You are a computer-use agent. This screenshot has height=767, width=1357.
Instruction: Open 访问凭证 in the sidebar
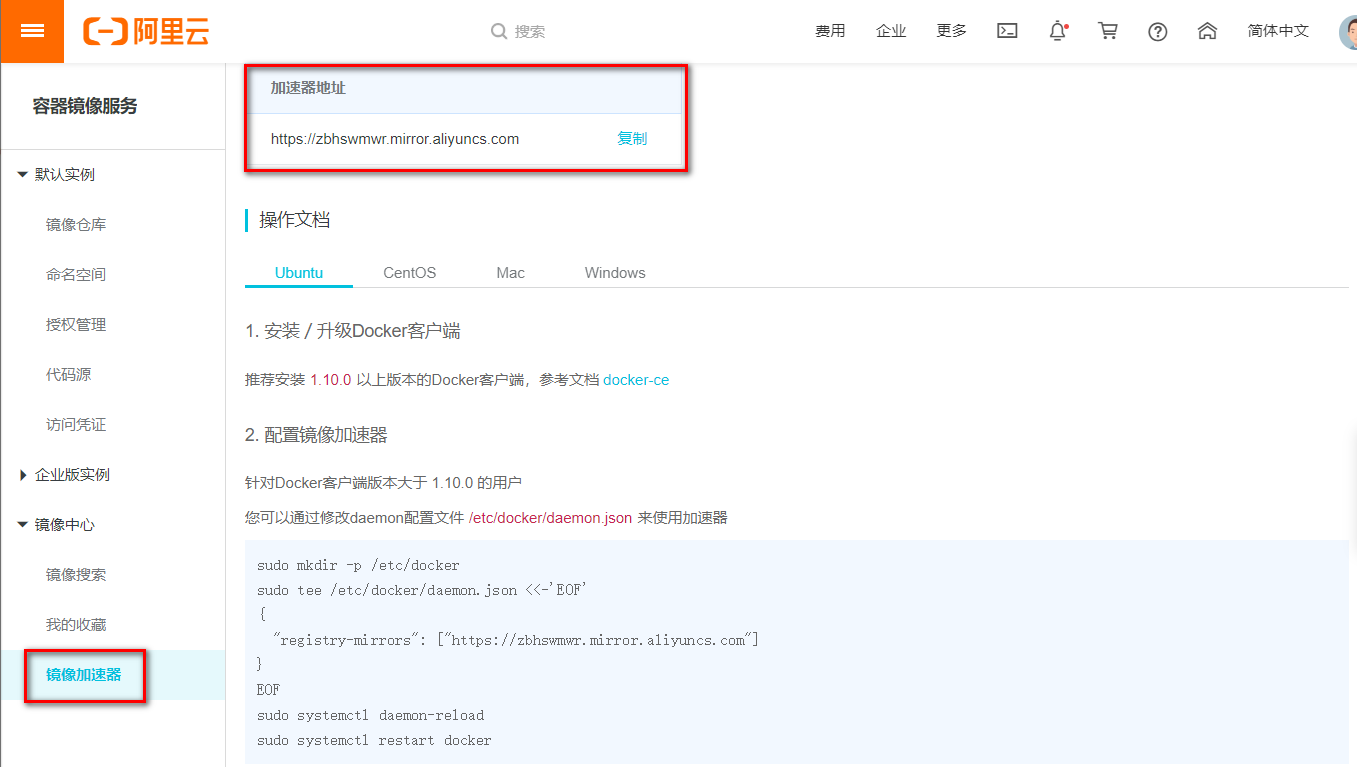click(x=76, y=425)
